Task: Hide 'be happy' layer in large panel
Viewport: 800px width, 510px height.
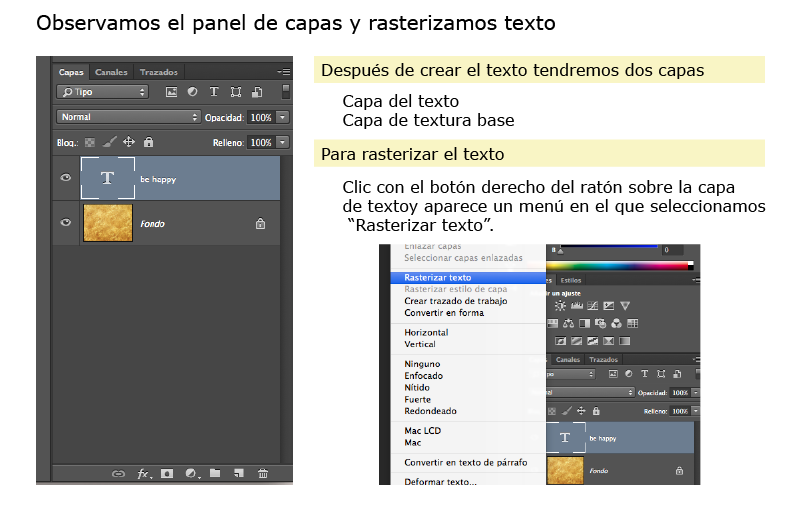Action: click(65, 177)
